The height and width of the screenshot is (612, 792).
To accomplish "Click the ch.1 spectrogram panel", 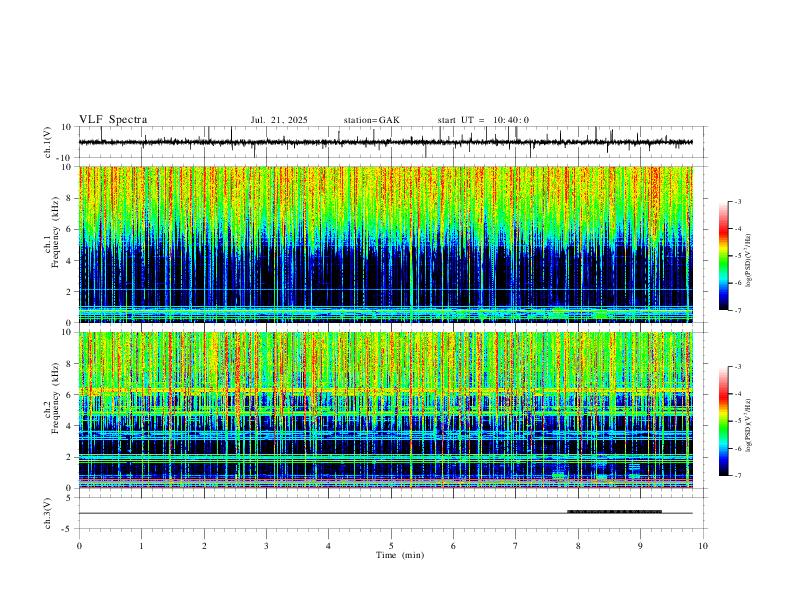I will pyautogui.click(x=385, y=244).
